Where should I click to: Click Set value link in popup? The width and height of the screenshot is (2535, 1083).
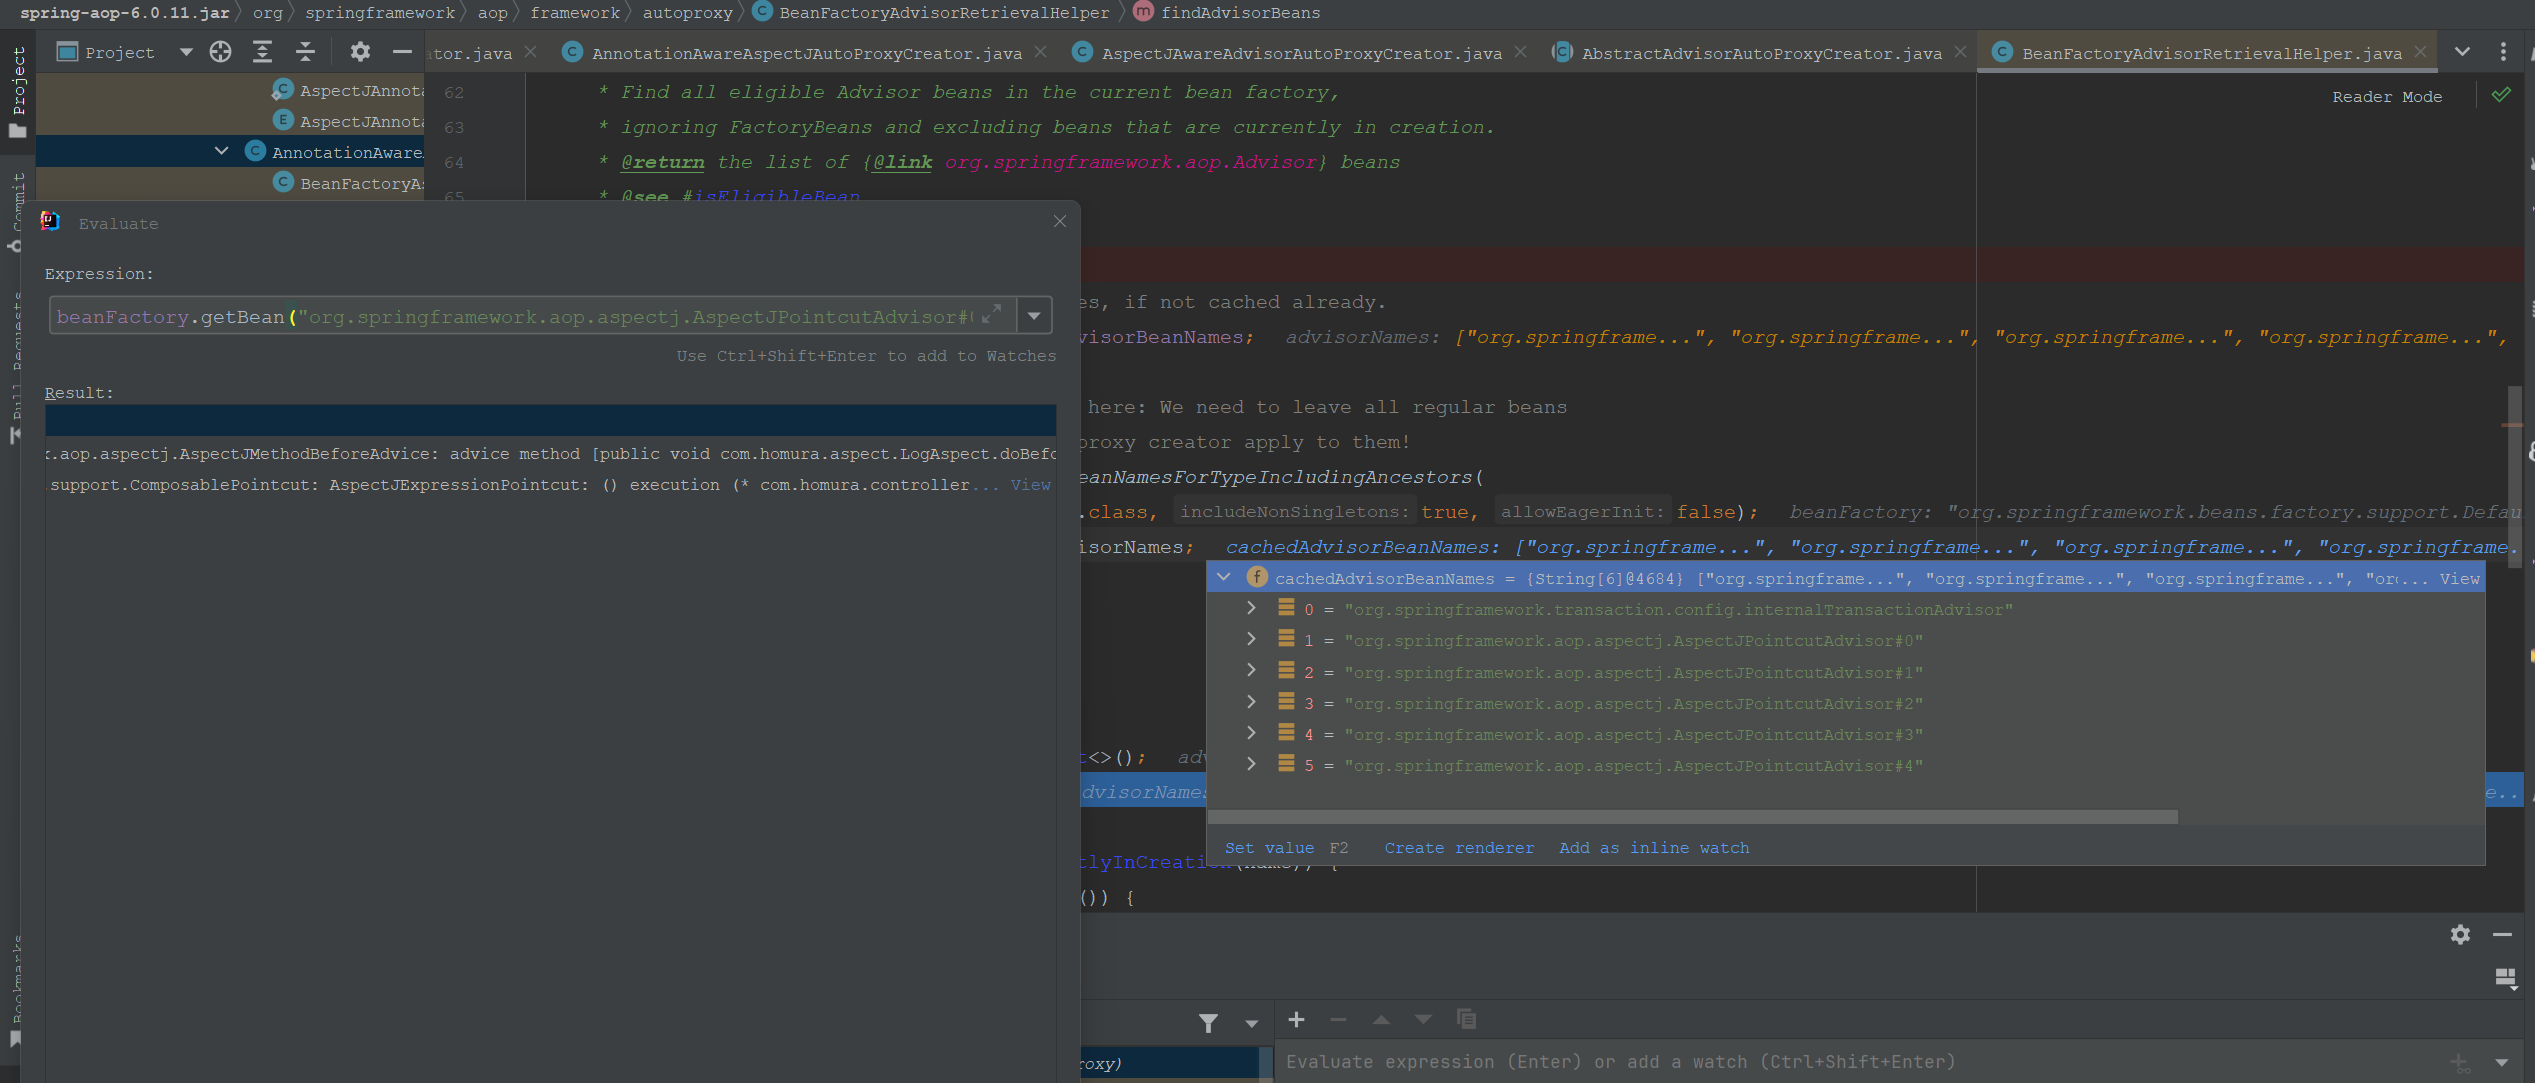(x=1268, y=848)
